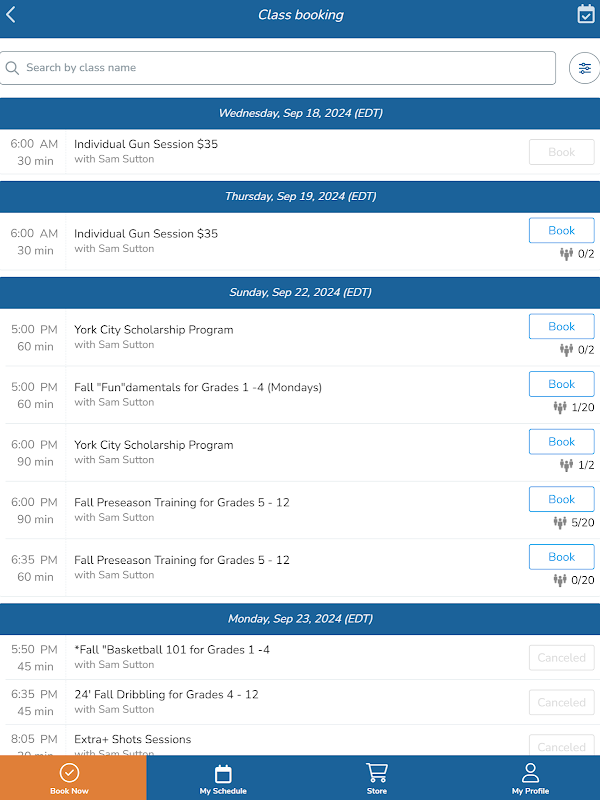Click the attendee icon beside 5/20
This screenshot has width=600, height=800.
pyautogui.click(x=560, y=522)
